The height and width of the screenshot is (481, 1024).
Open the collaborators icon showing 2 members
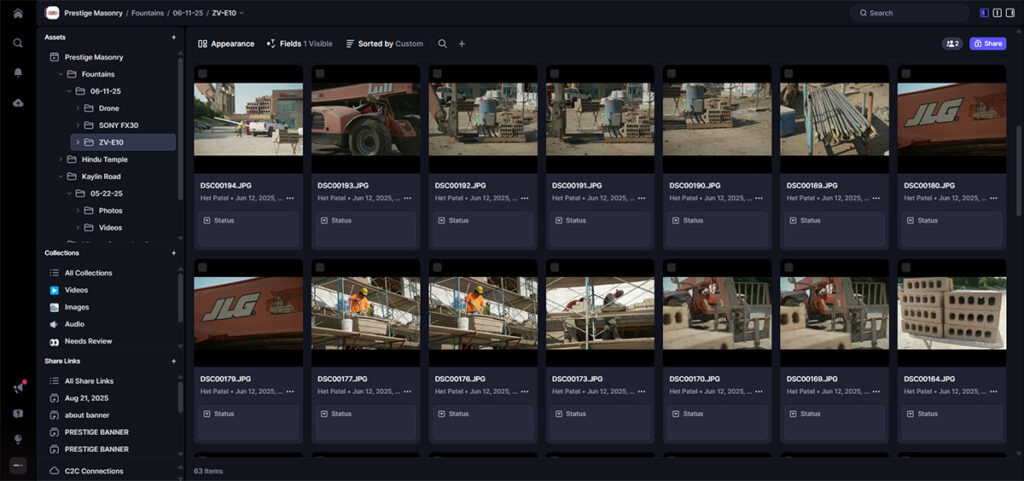(951, 44)
